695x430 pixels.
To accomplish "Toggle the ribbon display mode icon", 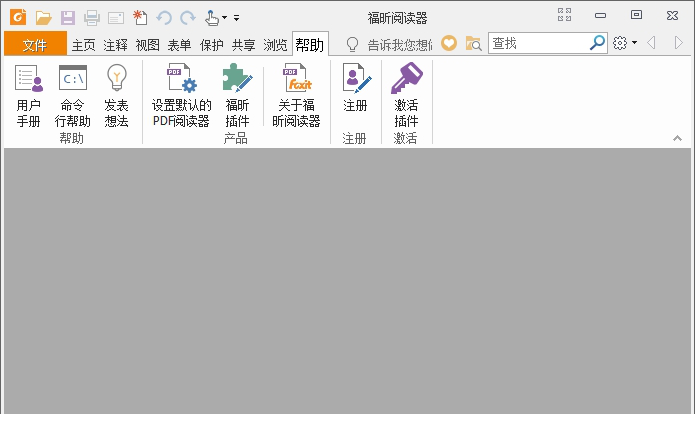I will 564,15.
